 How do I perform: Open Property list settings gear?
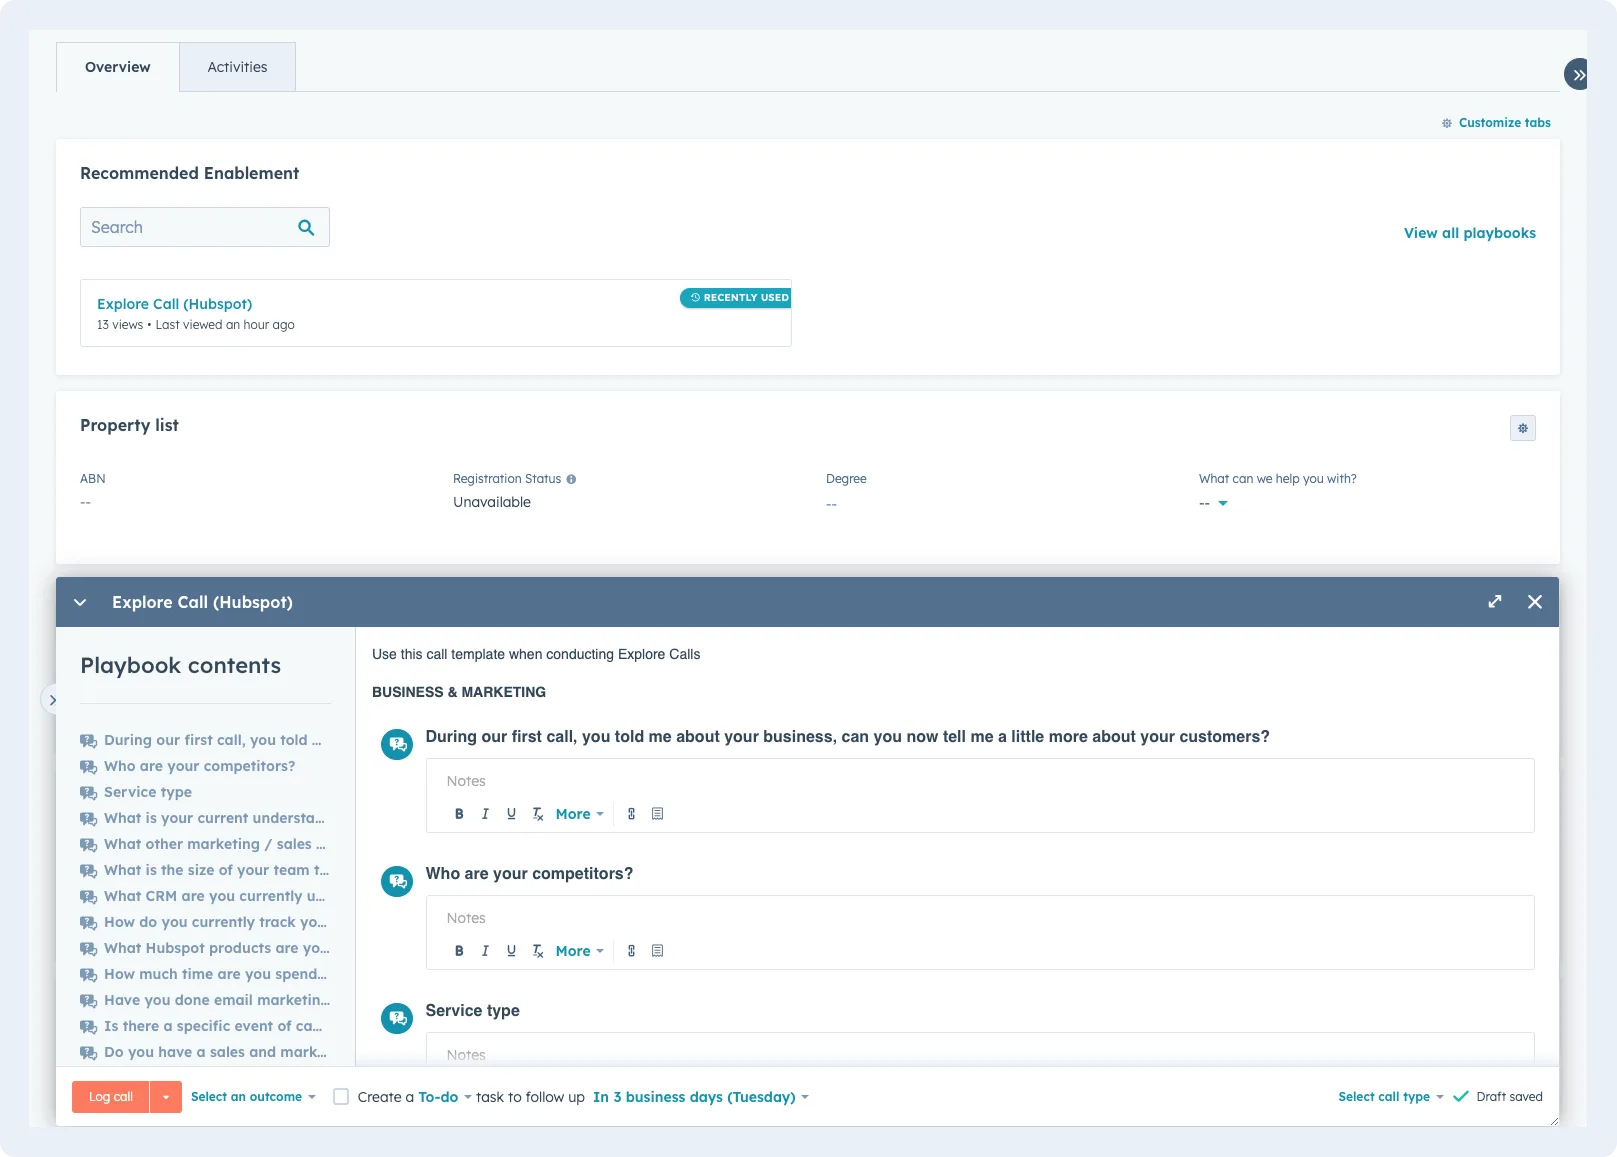click(1522, 428)
